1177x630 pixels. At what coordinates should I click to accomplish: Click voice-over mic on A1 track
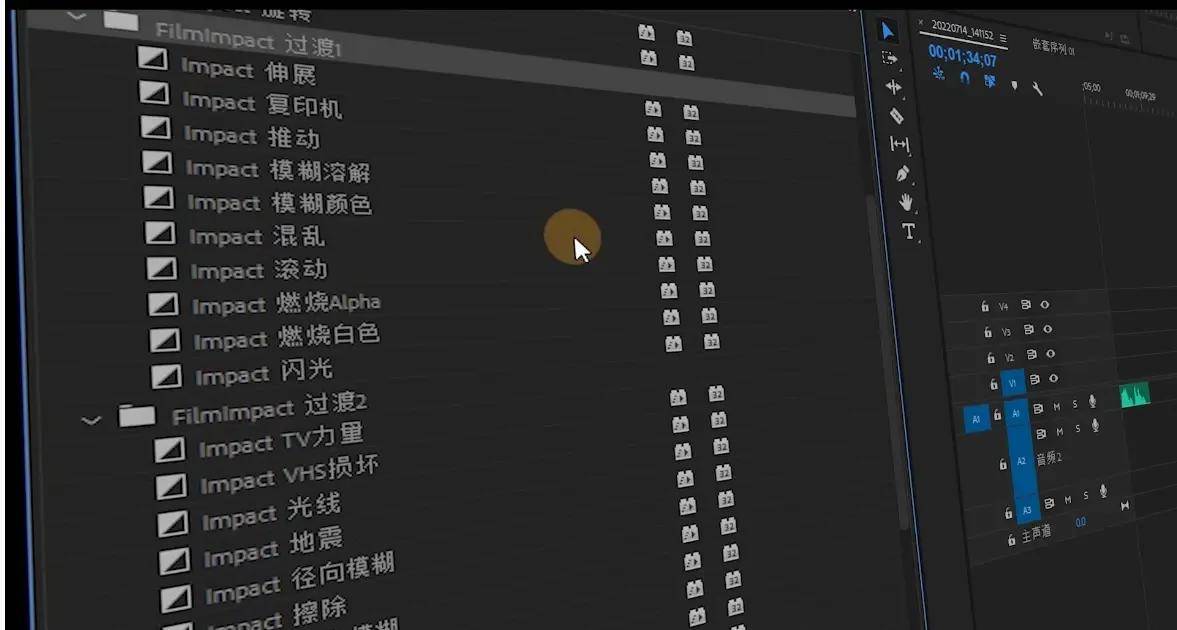point(1092,402)
